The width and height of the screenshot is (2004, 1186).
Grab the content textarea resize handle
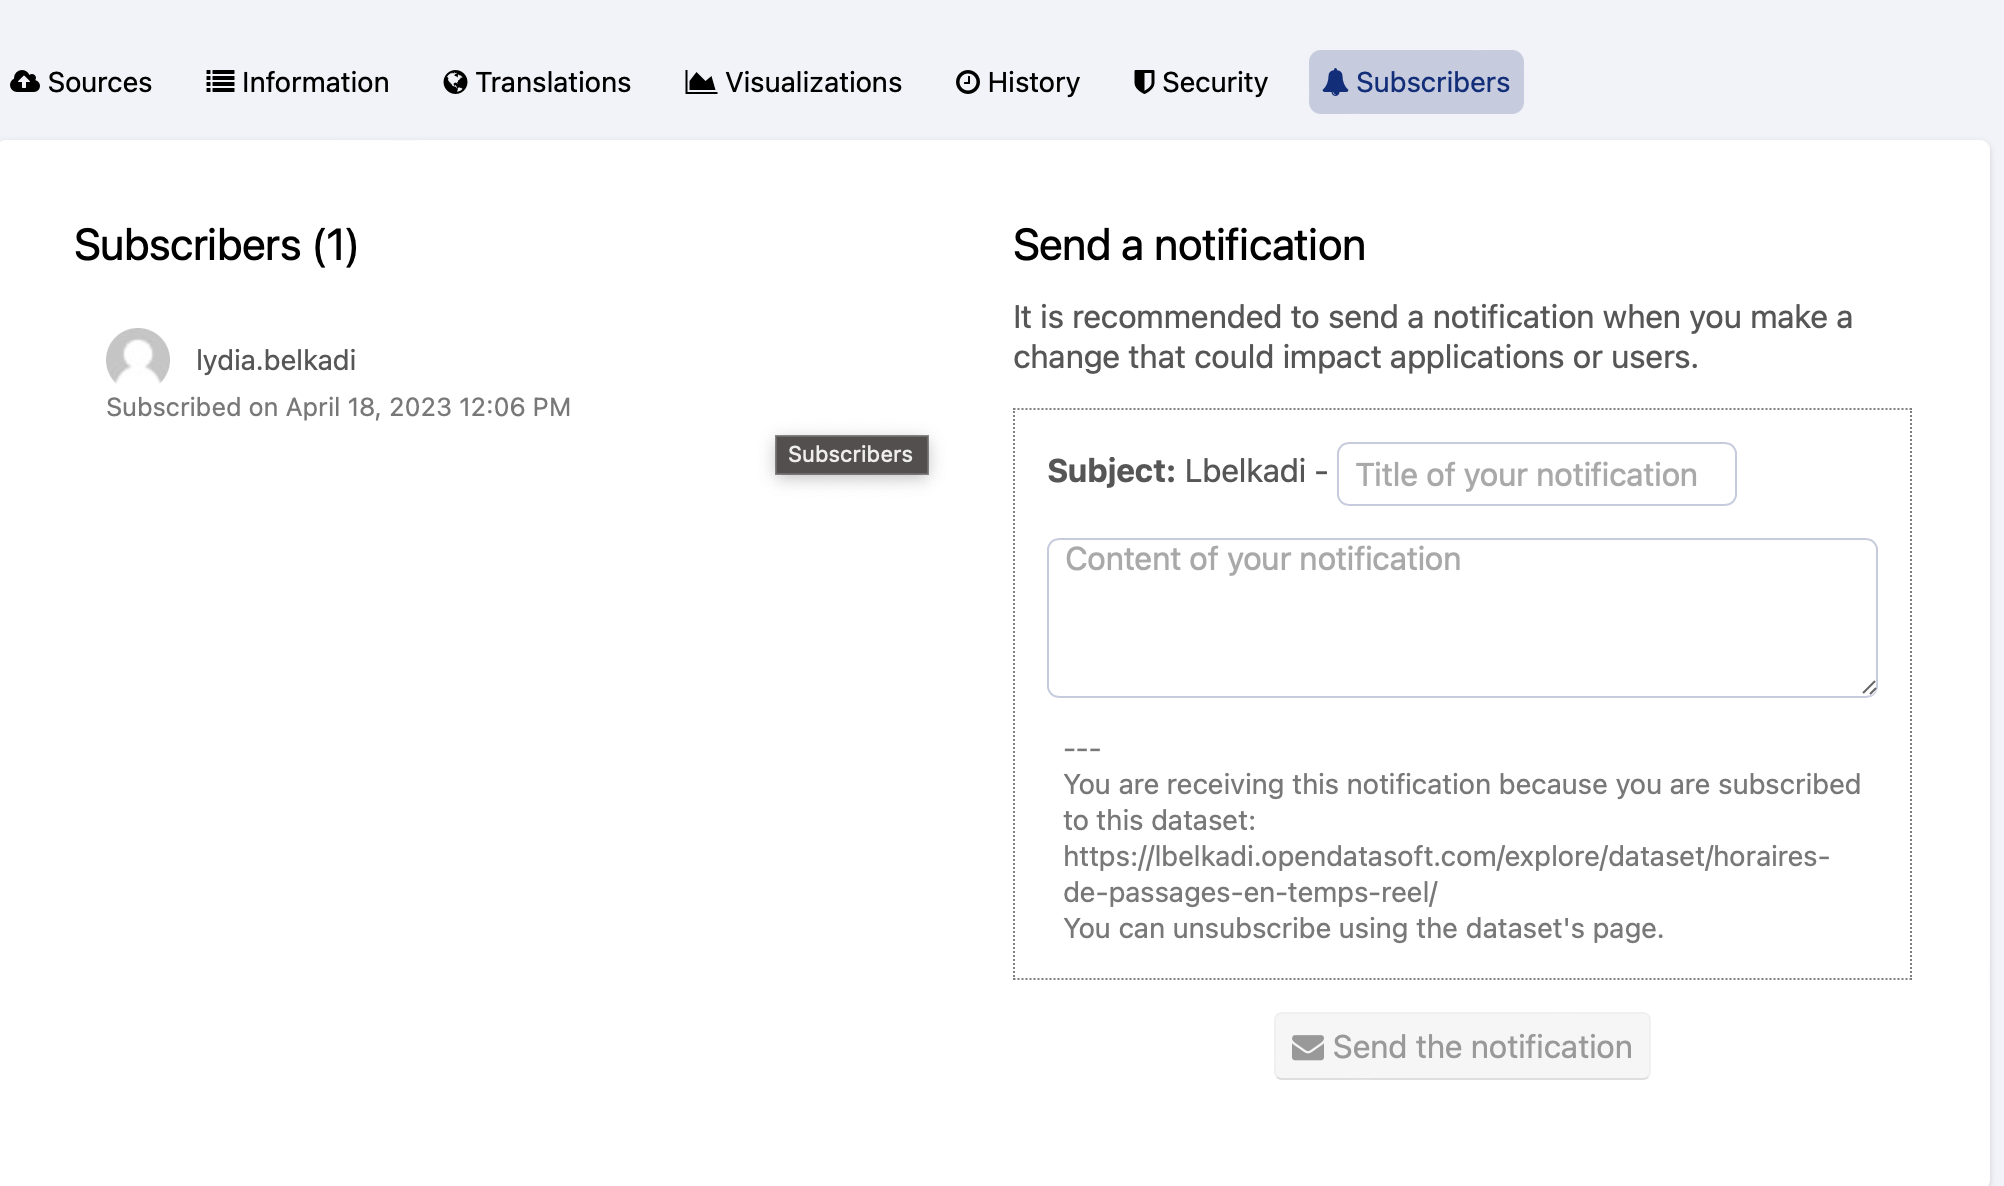pyautogui.click(x=1868, y=687)
